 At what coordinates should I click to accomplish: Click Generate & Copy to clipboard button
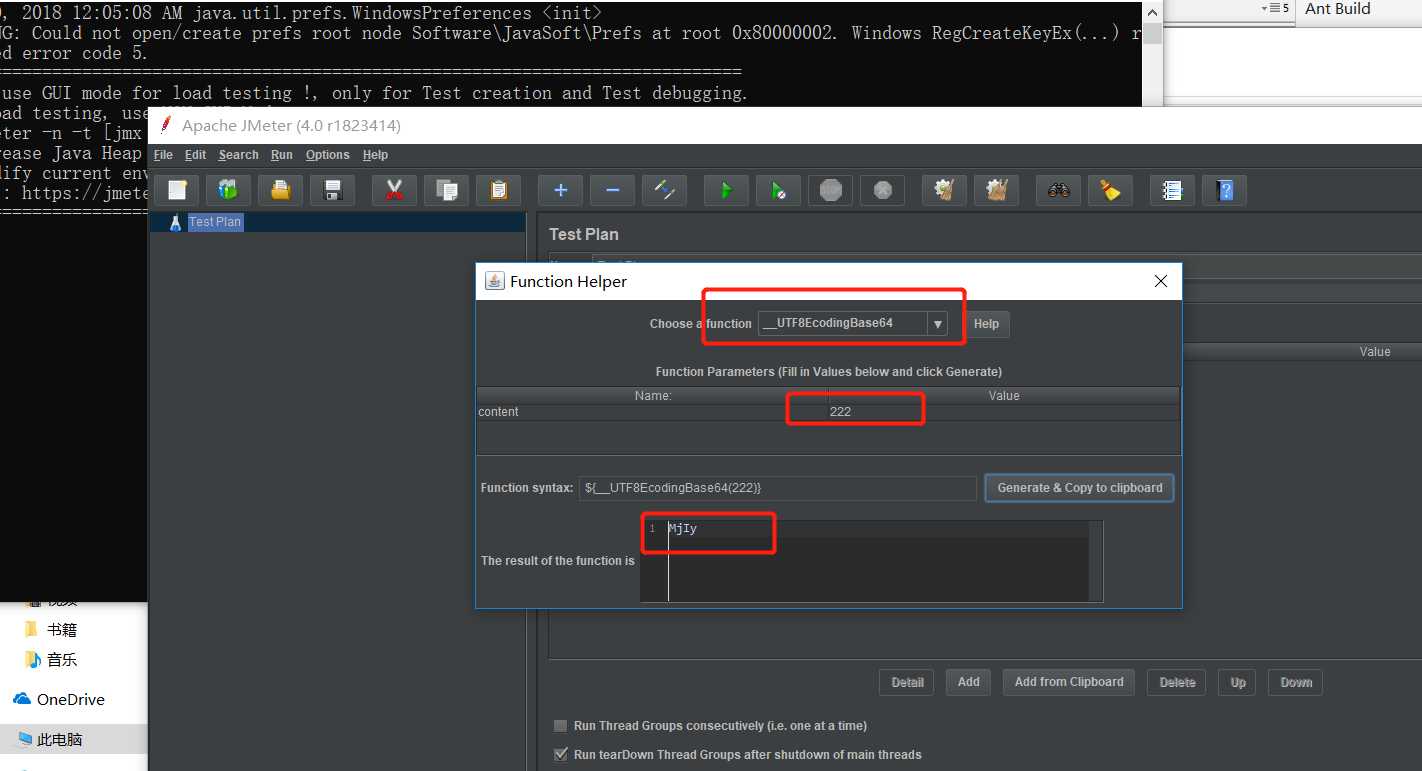point(1079,488)
